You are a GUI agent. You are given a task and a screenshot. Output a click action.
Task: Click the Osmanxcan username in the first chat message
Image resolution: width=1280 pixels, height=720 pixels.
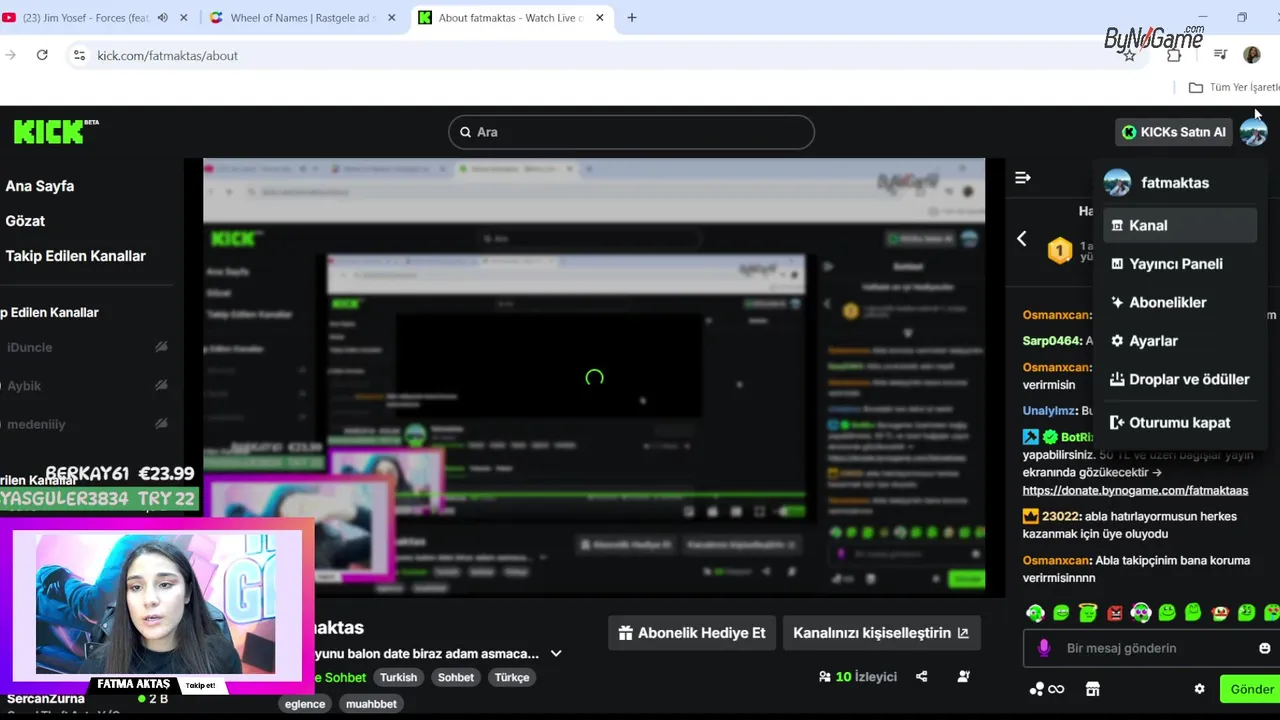tap(1056, 315)
